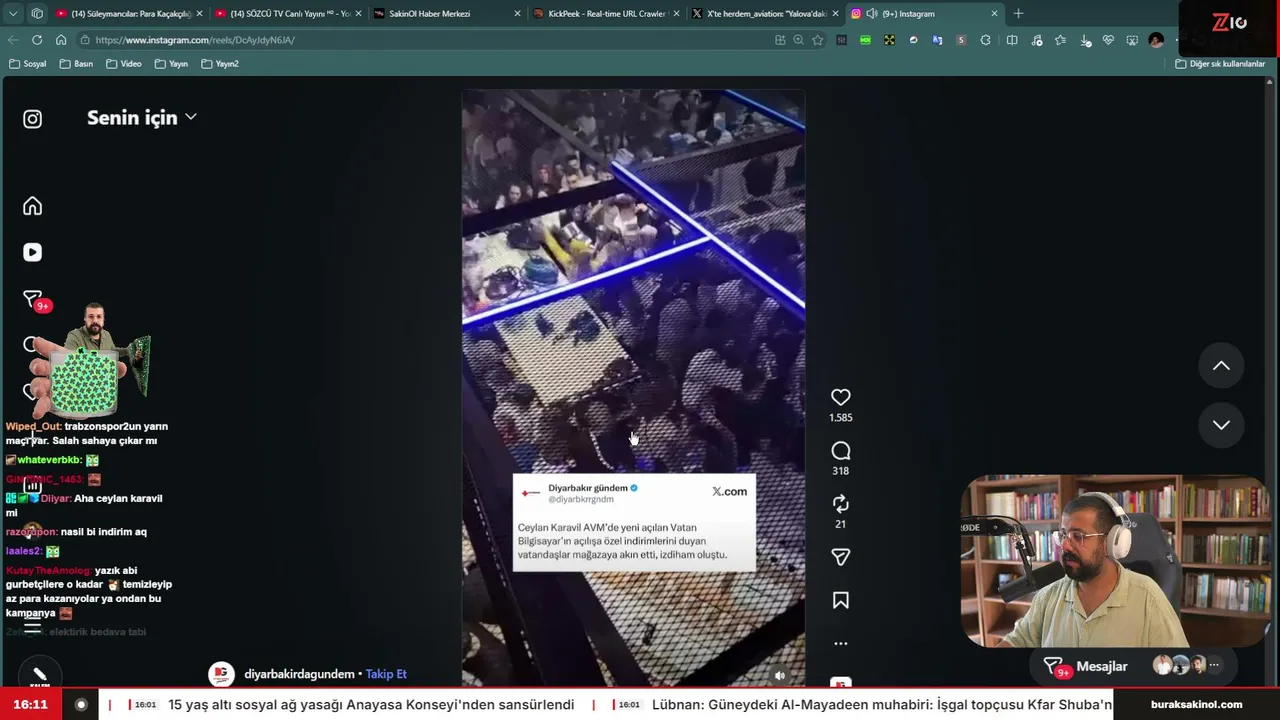Open the Video bookmarks folder
Image resolution: width=1280 pixels, height=720 pixels.
point(124,64)
